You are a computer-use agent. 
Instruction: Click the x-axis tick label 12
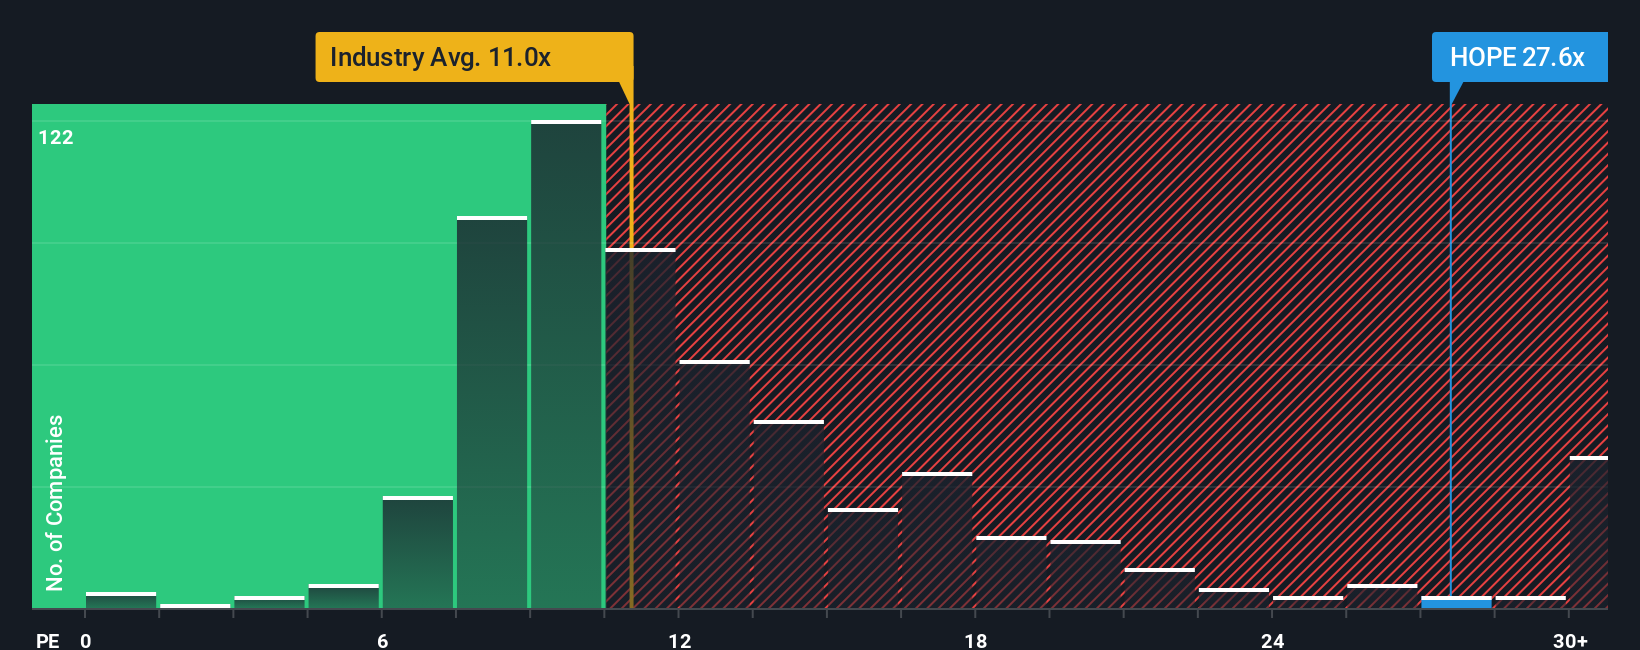pyautogui.click(x=679, y=640)
